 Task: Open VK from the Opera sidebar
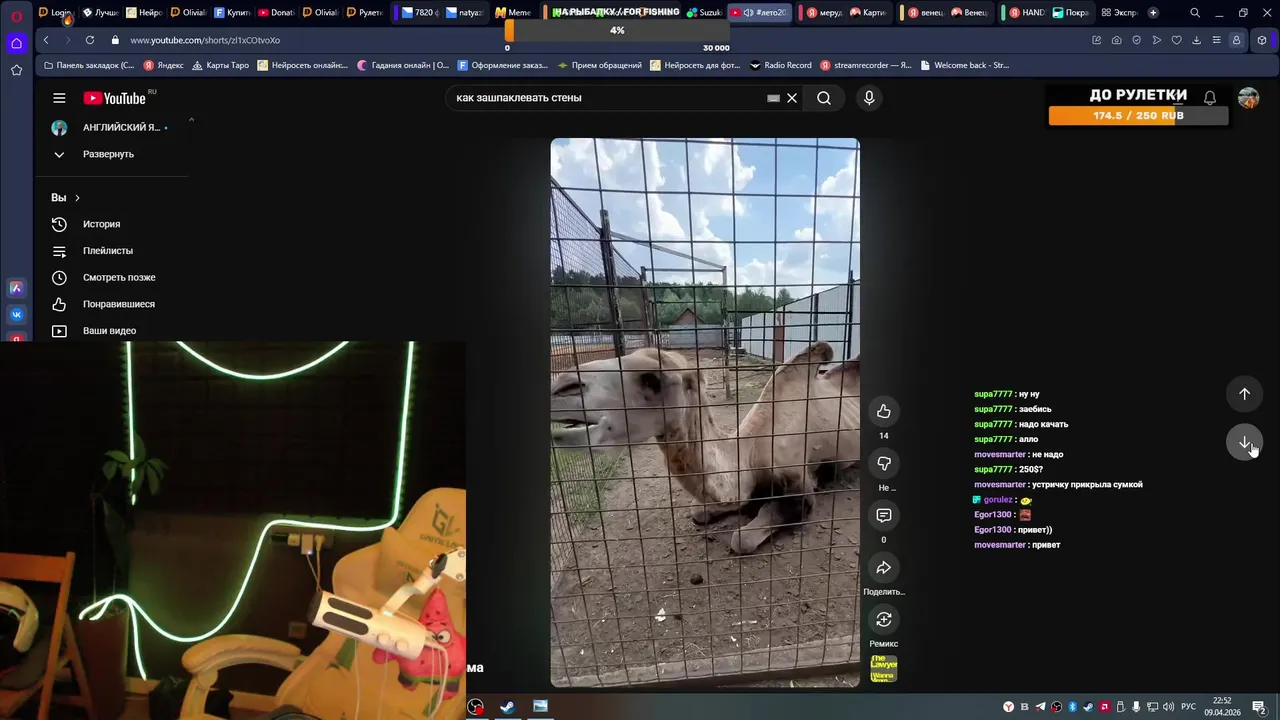coord(16,314)
